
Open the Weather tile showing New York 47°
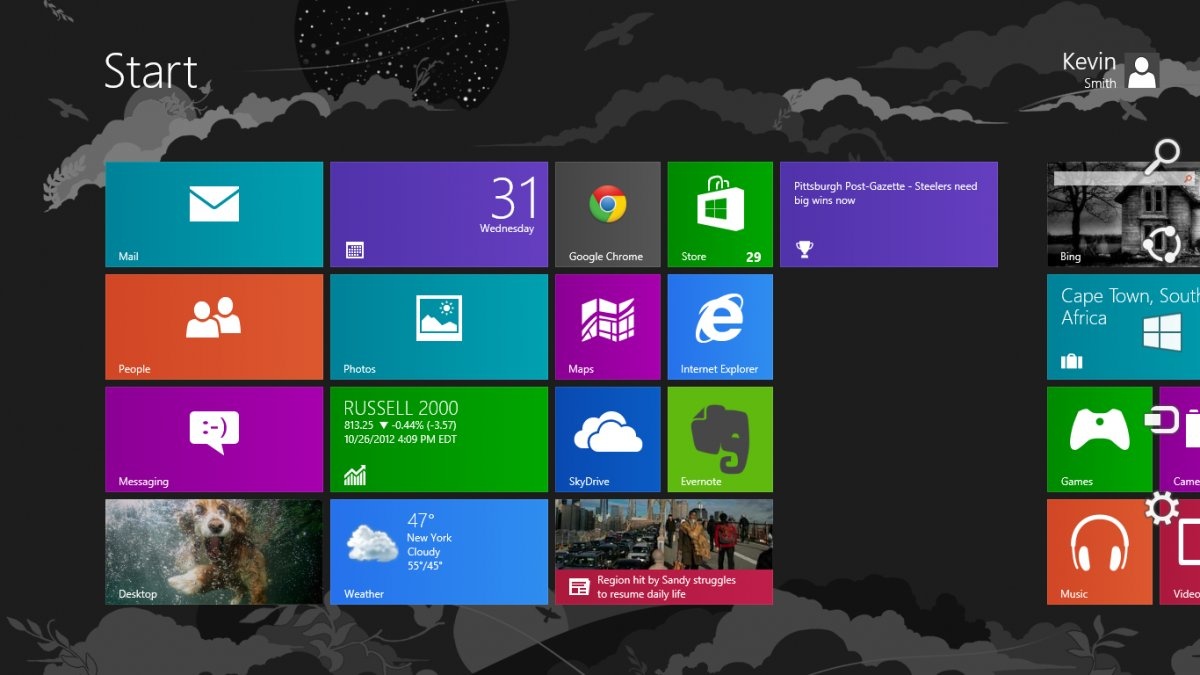point(438,551)
